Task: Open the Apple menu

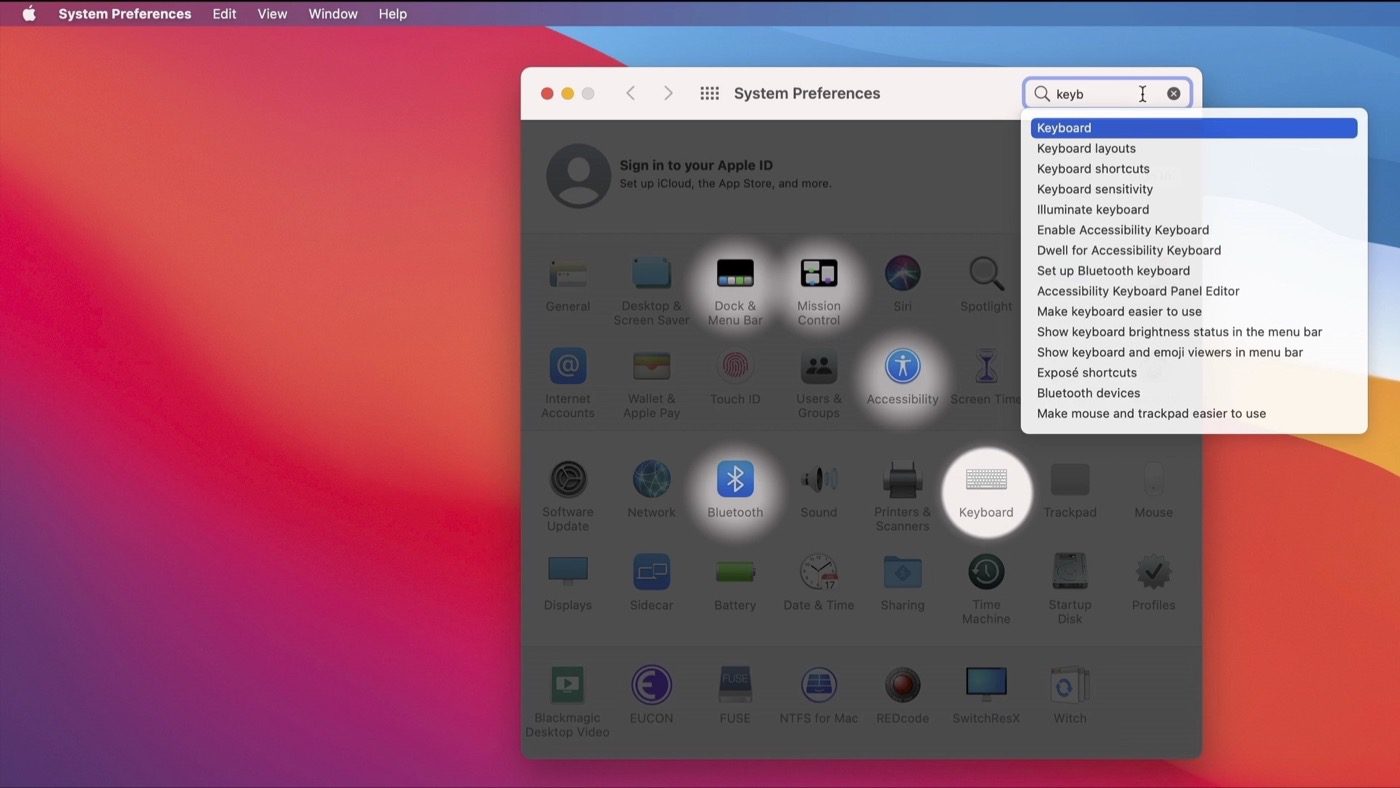Action: 29,14
